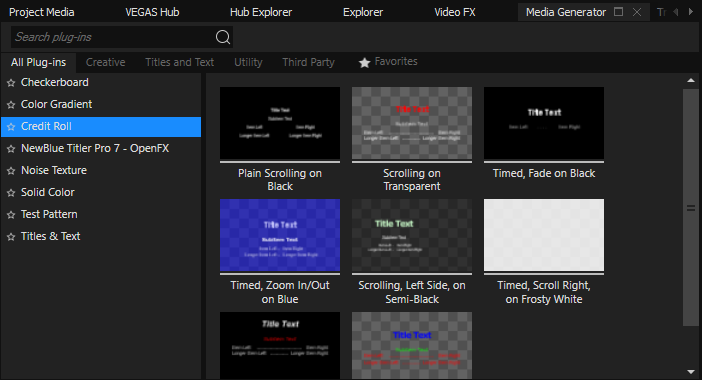
Task: Toggle favorite star for Test Pattern
Action: pos(11,215)
